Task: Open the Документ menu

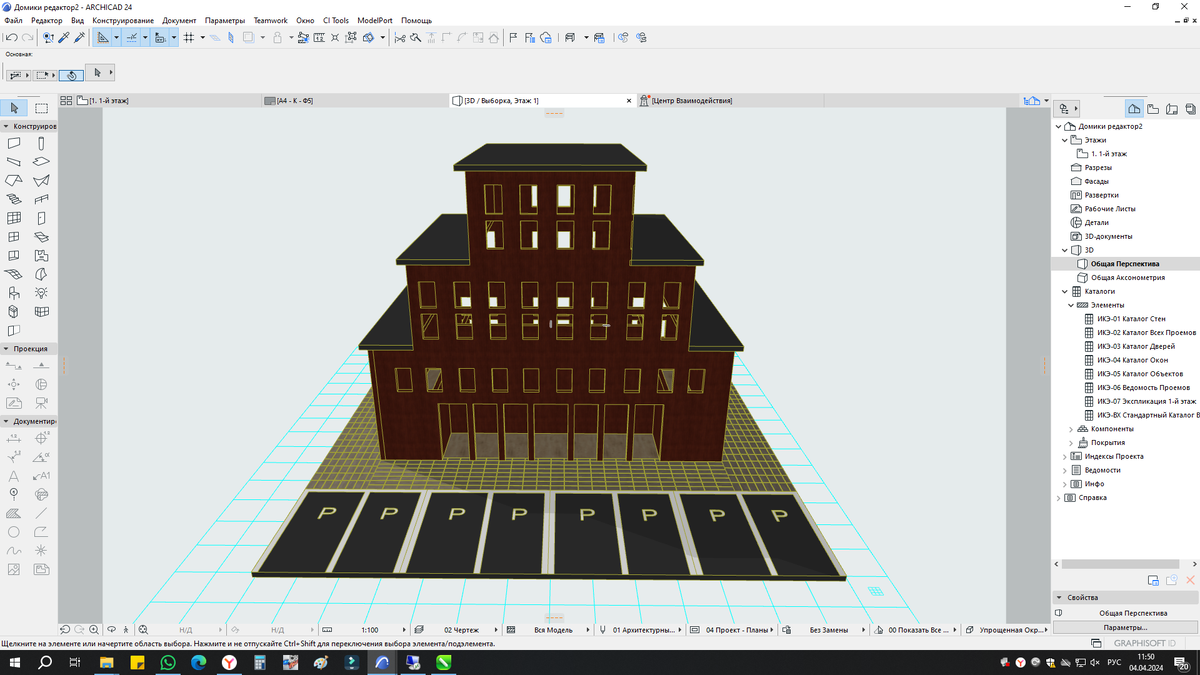Action: [179, 20]
